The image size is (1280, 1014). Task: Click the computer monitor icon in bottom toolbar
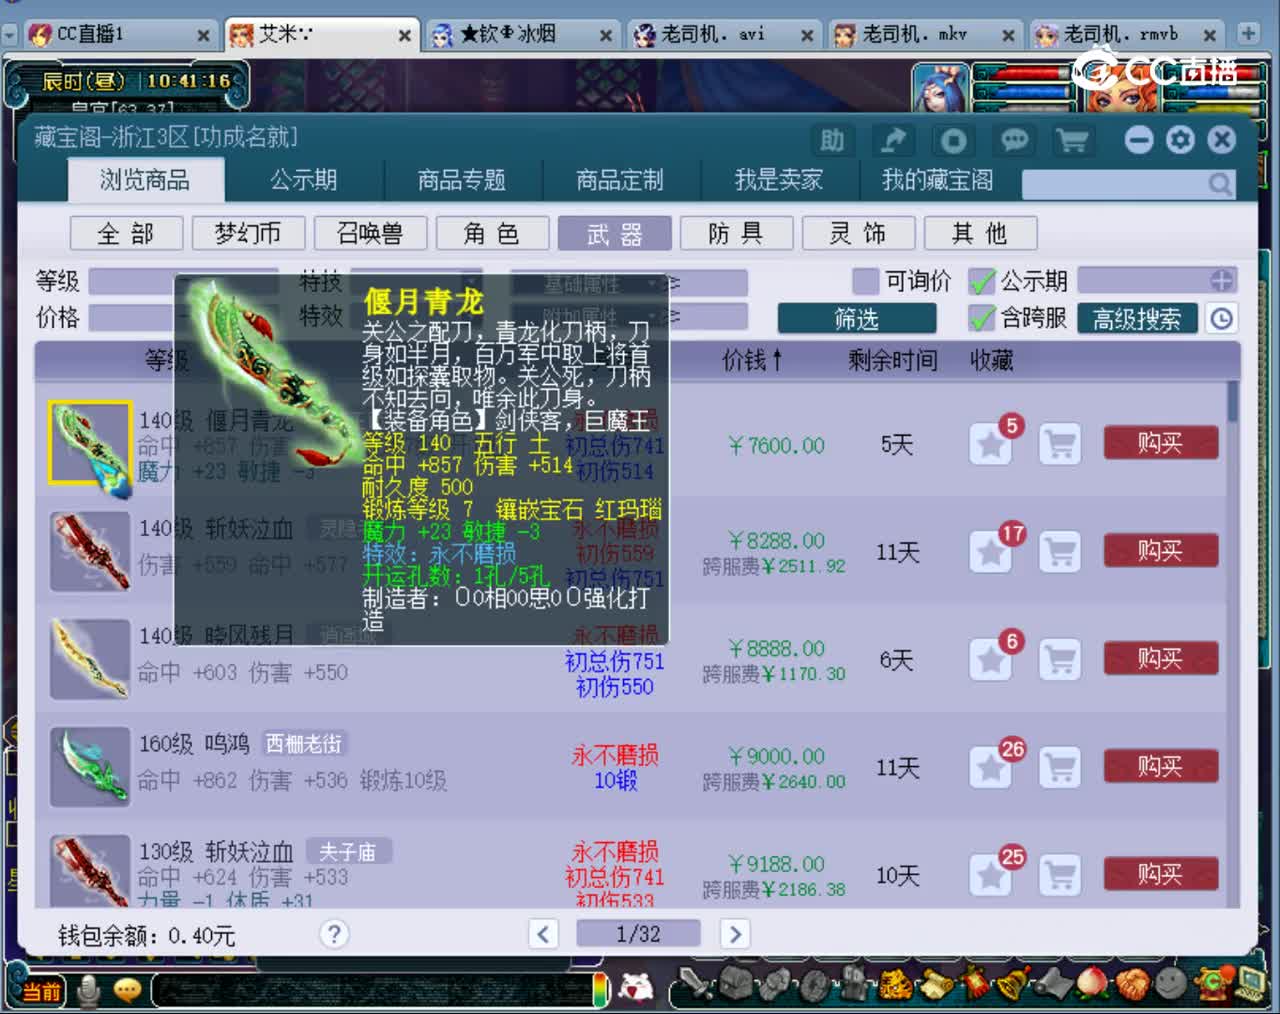coord(1249,984)
